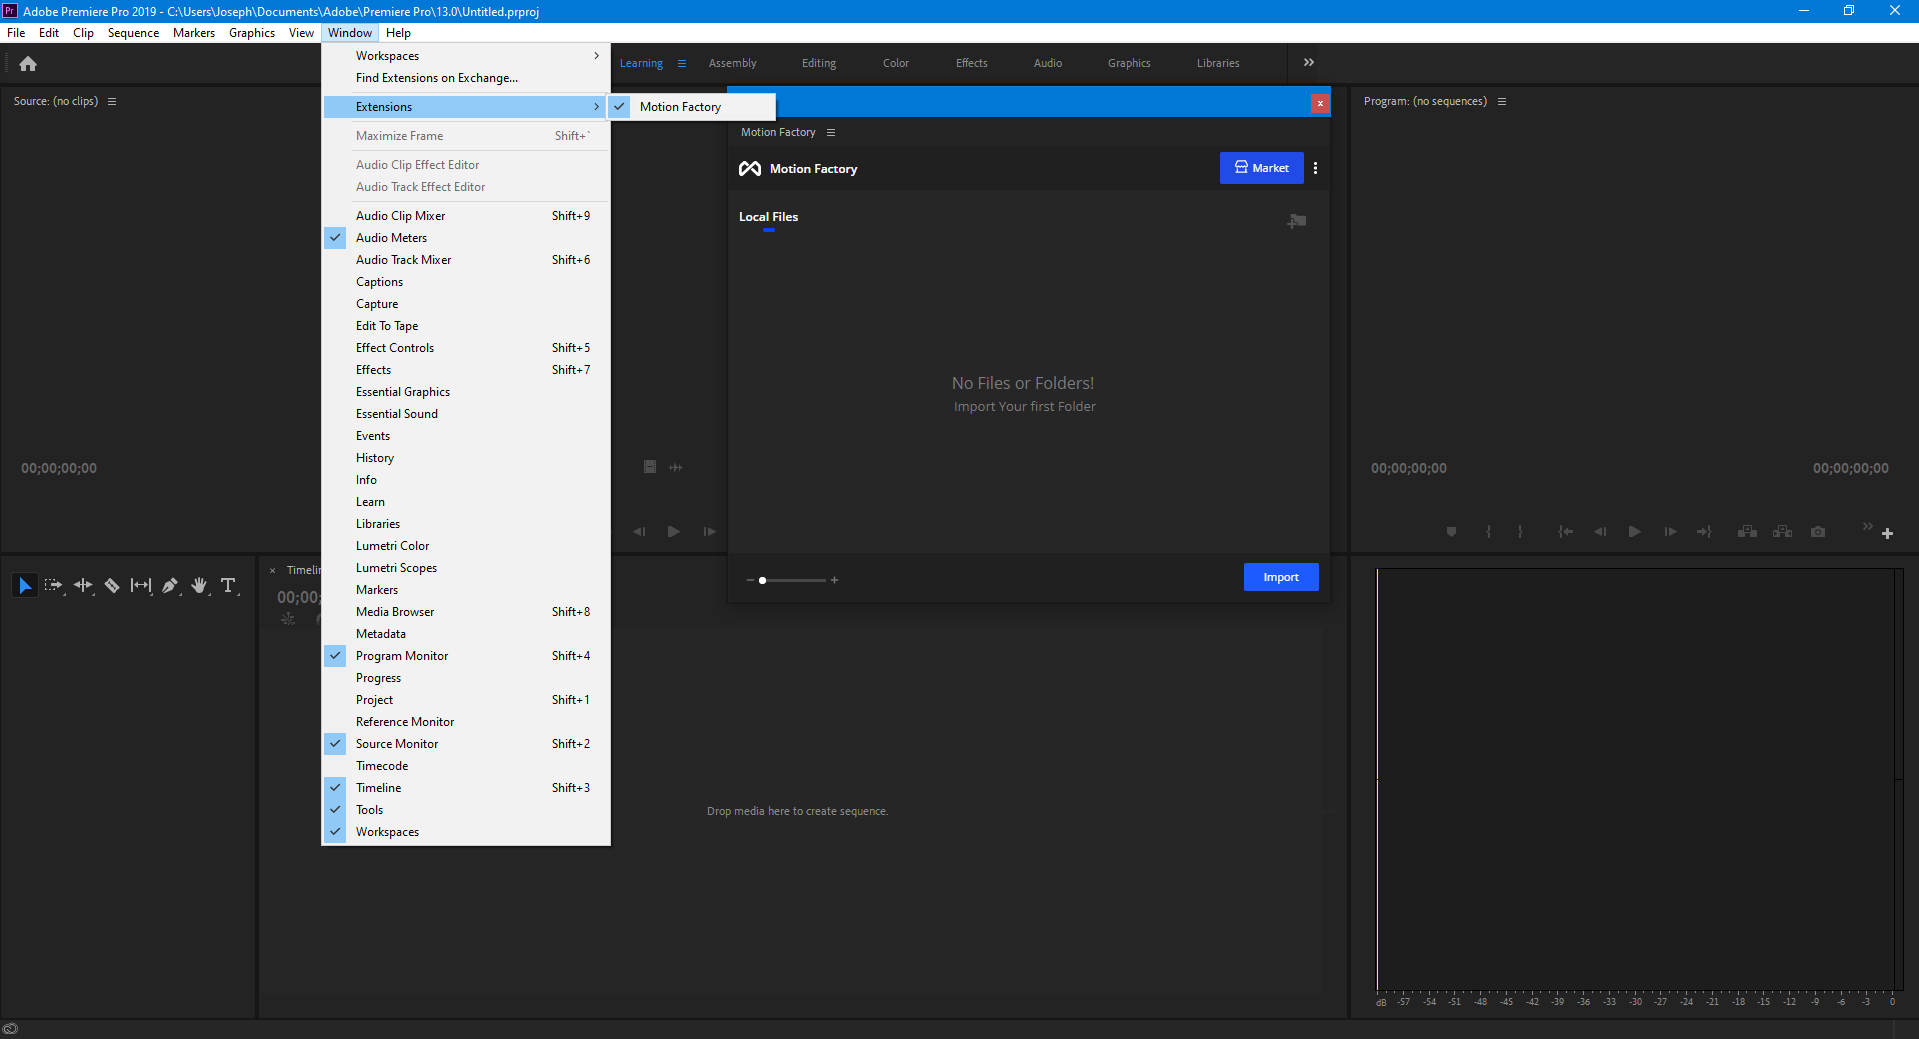This screenshot has width=1919, height=1039.
Task: Open the Program monitor button editor plus
Action: tap(1887, 534)
